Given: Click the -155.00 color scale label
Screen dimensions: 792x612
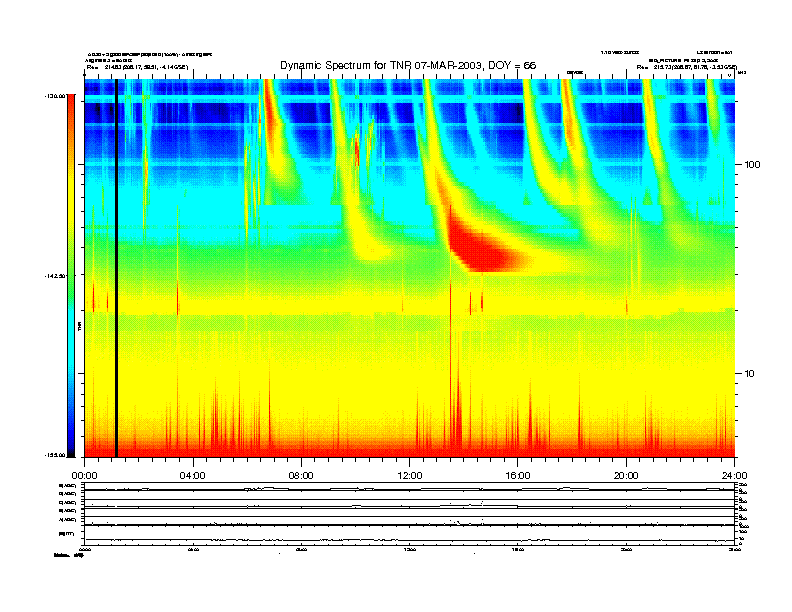Looking at the screenshot, I should tap(55, 455).
